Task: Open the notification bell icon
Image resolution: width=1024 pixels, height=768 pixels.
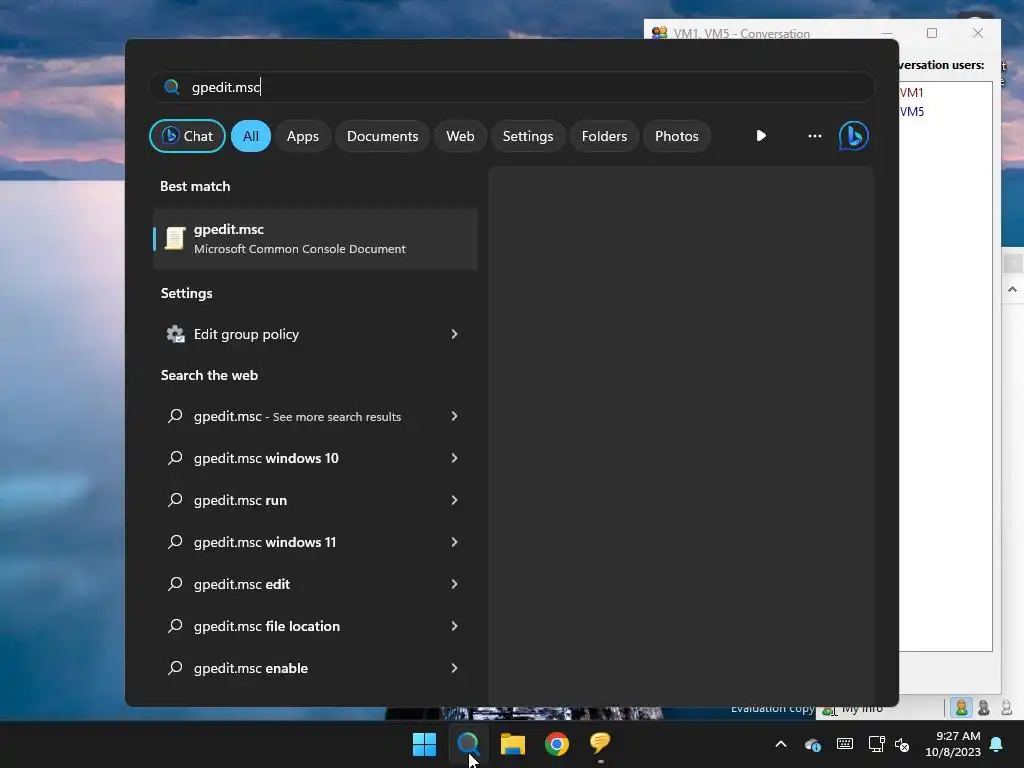Action: pos(997,744)
